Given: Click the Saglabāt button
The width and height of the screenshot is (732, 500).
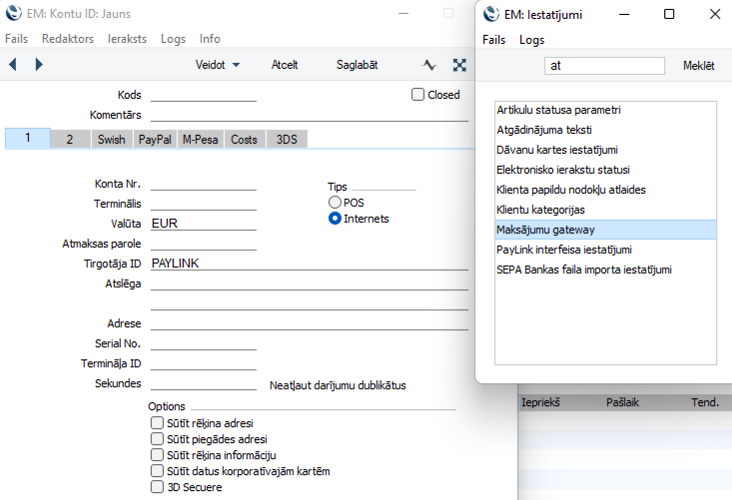Looking at the screenshot, I should tap(356, 65).
